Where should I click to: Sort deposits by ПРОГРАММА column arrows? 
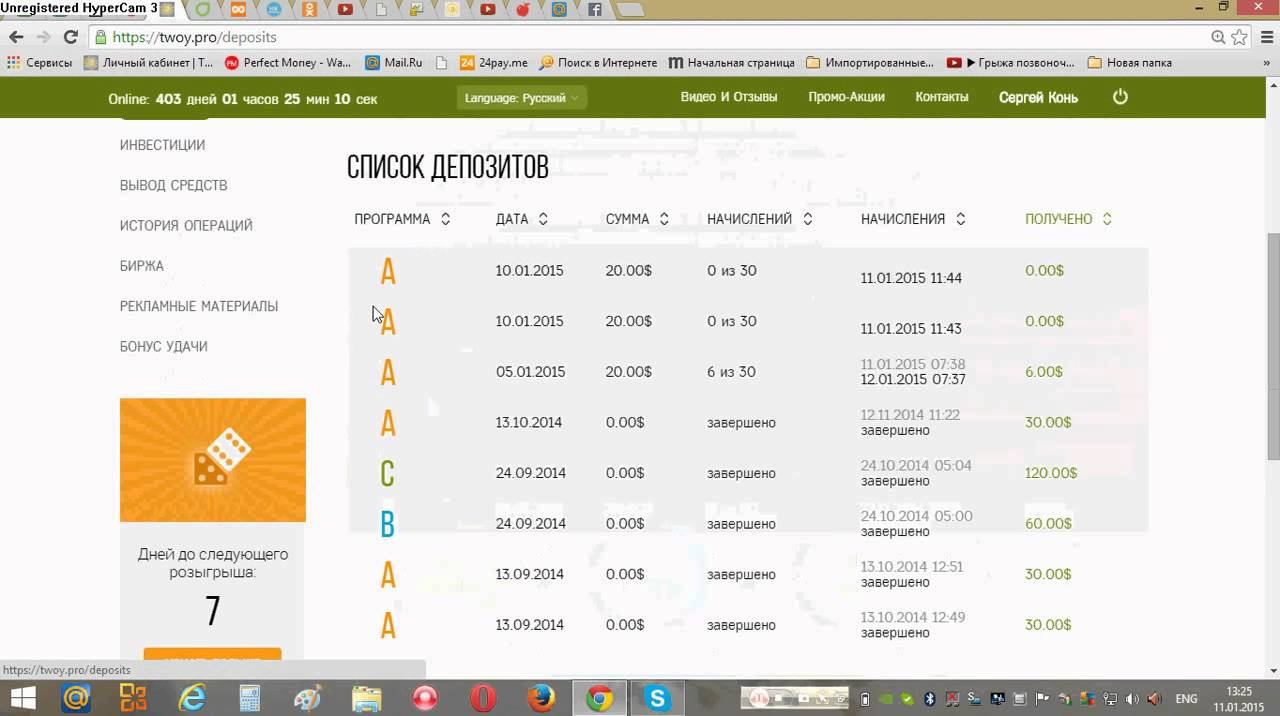[x=445, y=219]
